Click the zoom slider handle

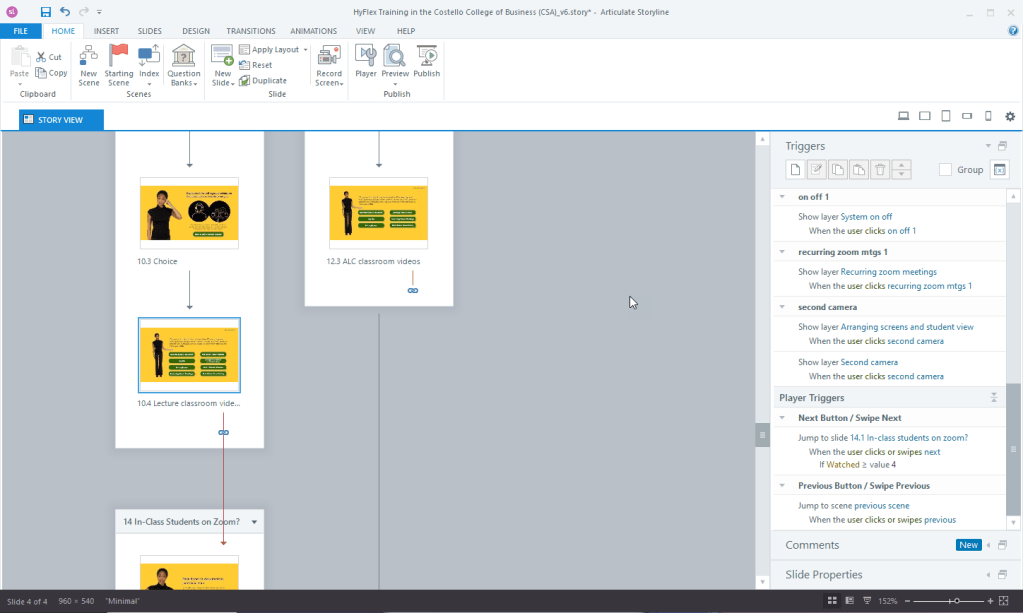pyautogui.click(x=957, y=601)
